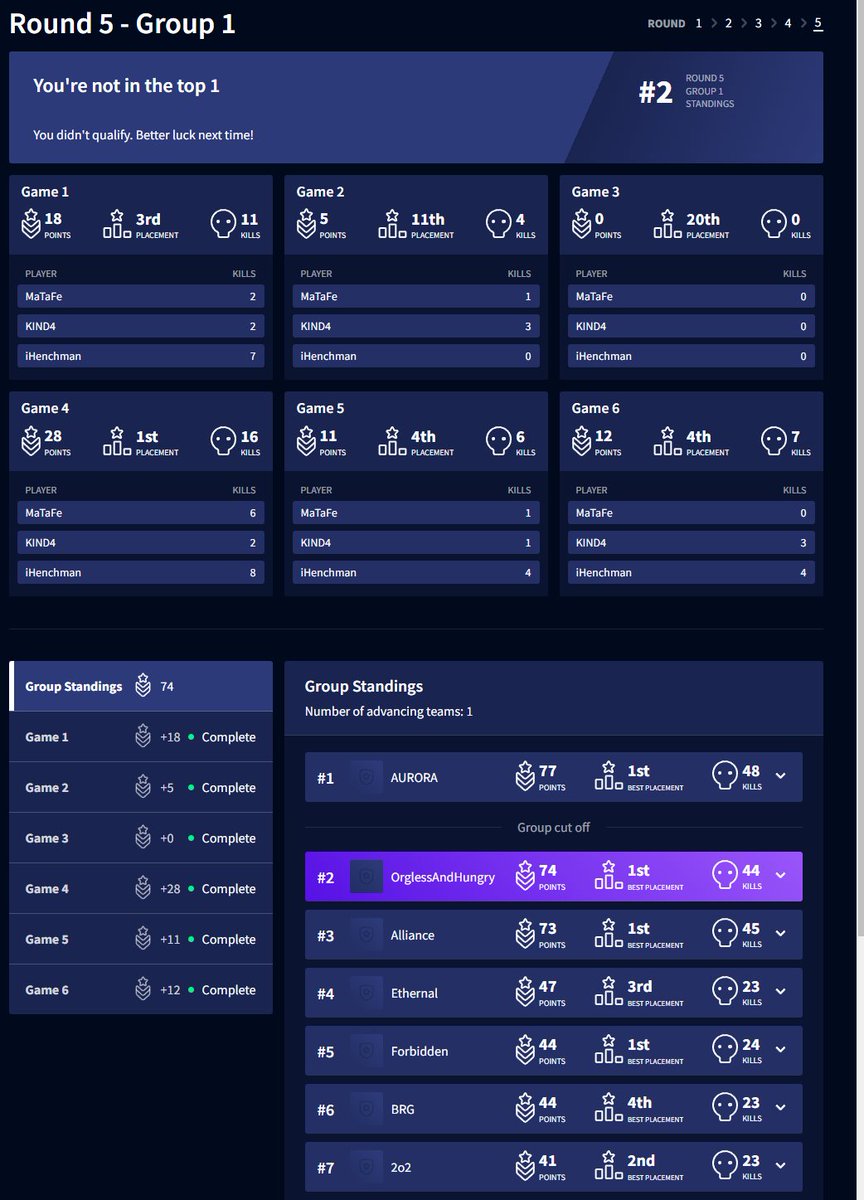The image size is (864, 1200).
Task: Select KIND4 row in Game 5
Action: coord(416,543)
